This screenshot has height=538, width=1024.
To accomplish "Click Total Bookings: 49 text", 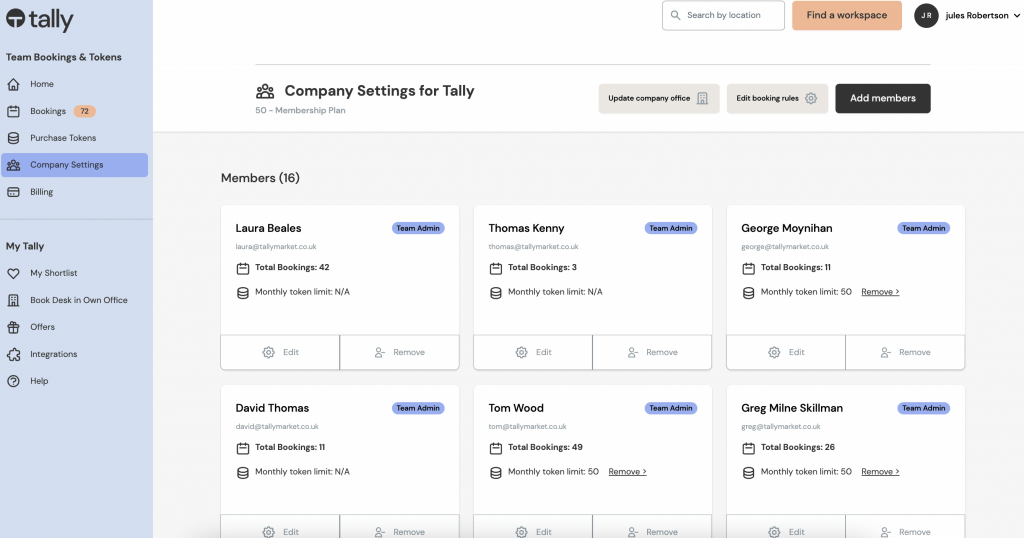I will (x=545, y=447).
